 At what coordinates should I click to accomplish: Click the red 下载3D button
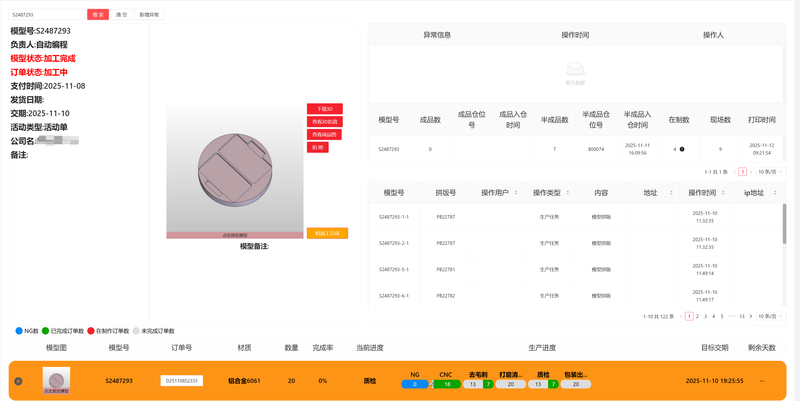click(324, 109)
